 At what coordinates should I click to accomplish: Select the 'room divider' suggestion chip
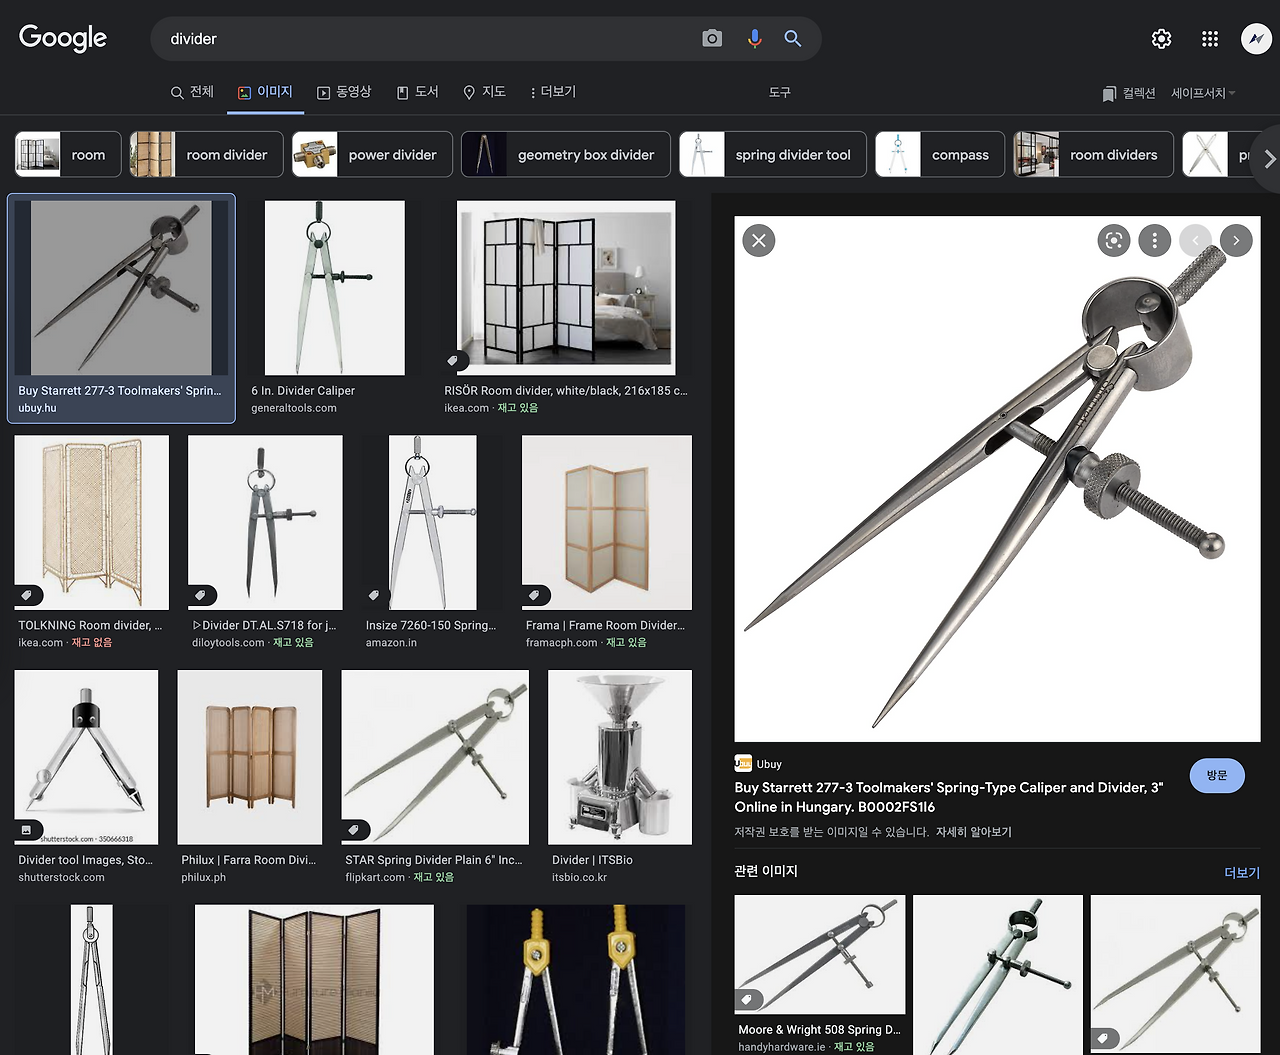pyautogui.click(x=207, y=155)
